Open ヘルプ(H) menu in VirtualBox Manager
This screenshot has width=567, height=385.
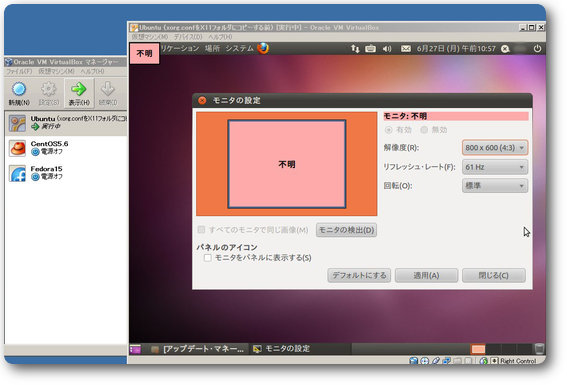(92, 72)
